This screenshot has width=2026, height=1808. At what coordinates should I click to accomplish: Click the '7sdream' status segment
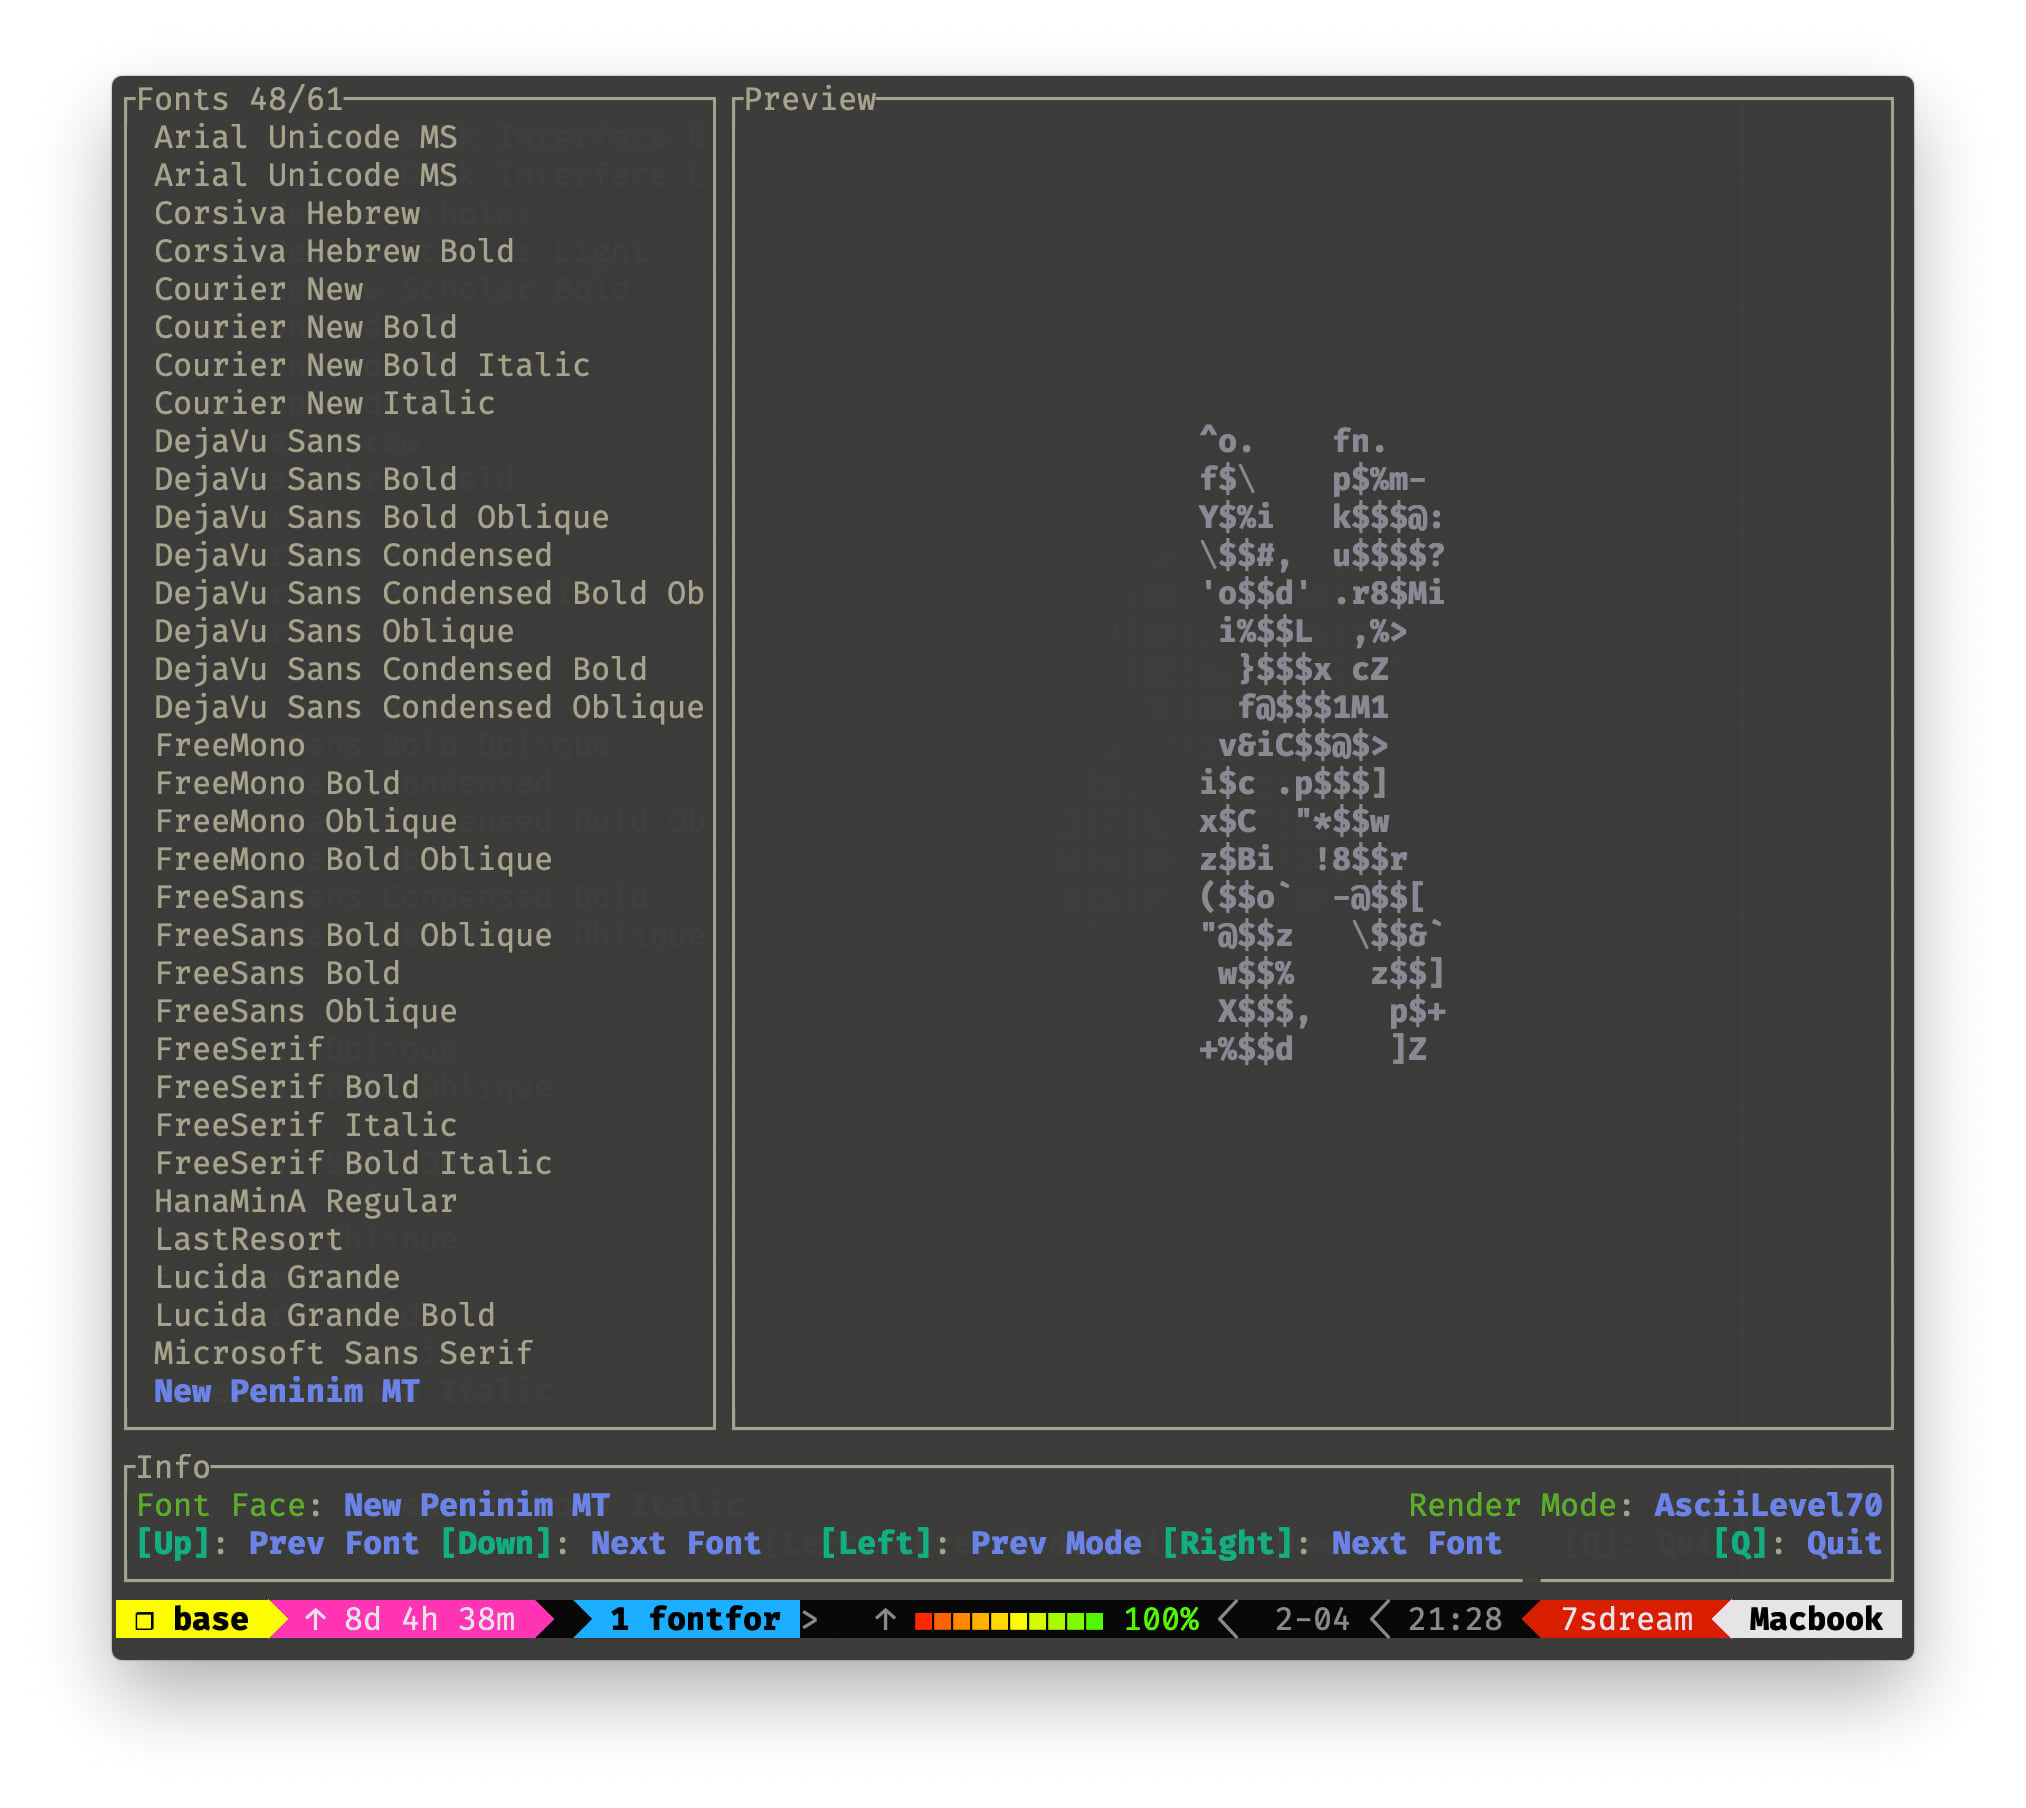pos(1627,1619)
